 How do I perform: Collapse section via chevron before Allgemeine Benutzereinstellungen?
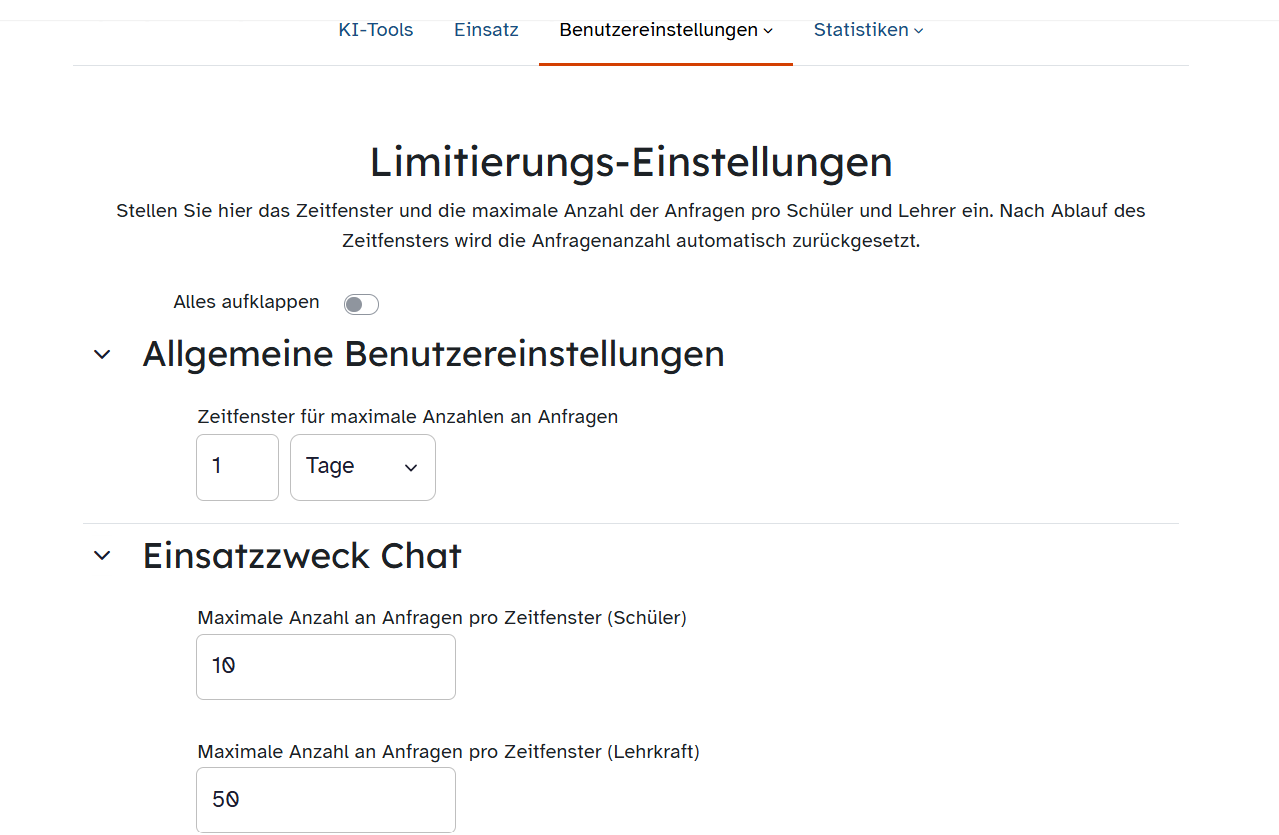click(102, 355)
